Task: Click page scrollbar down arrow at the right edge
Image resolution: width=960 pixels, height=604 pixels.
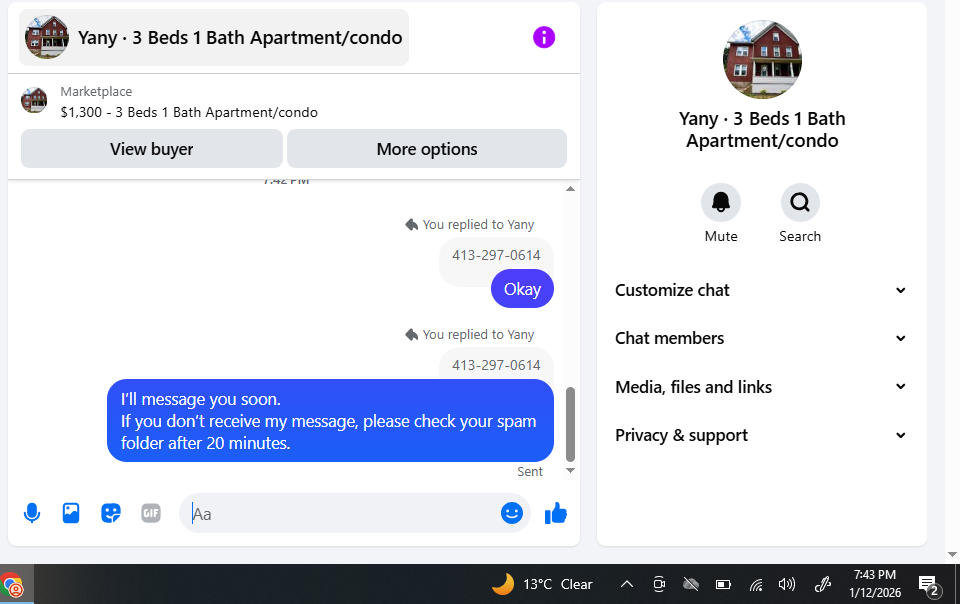Action: coord(952,554)
